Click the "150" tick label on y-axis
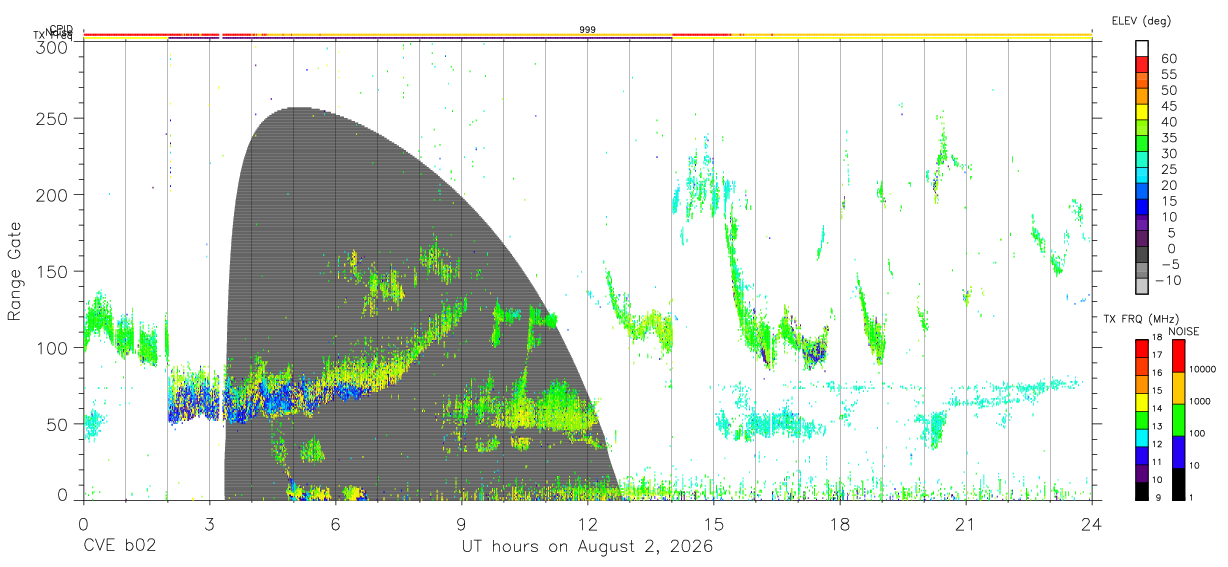Screen dimensions: 1228x567 pyautogui.click(x=53, y=271)
